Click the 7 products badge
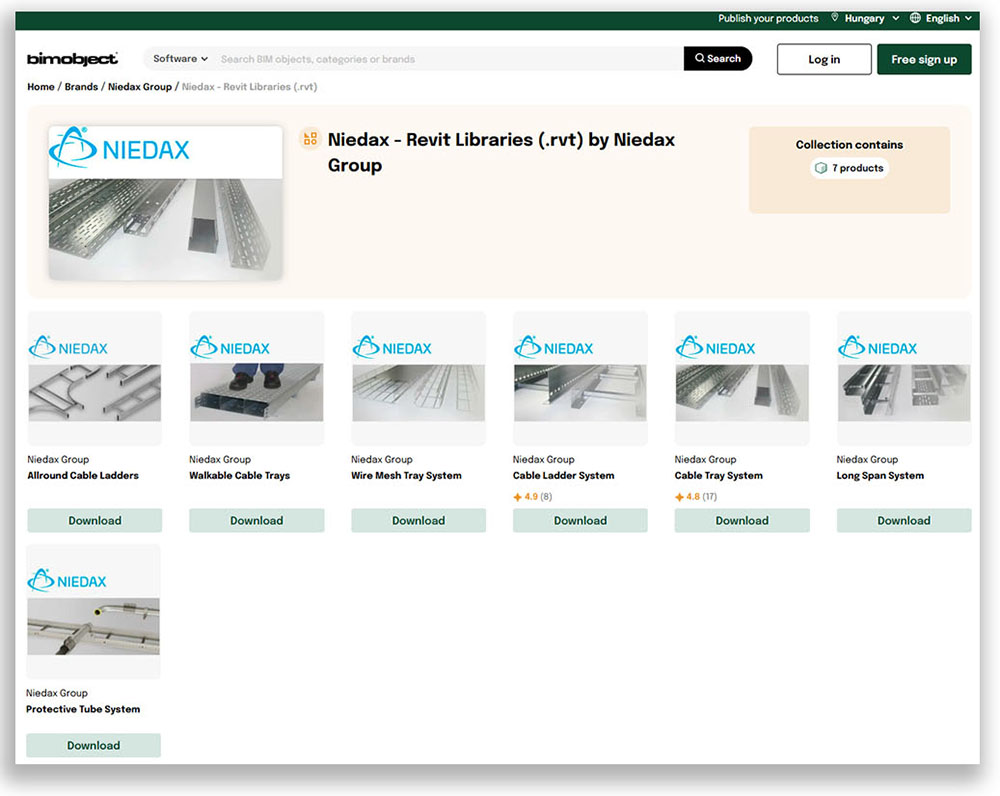The height and width of the screenshot is (796, 1000). (x=849, y=168)
